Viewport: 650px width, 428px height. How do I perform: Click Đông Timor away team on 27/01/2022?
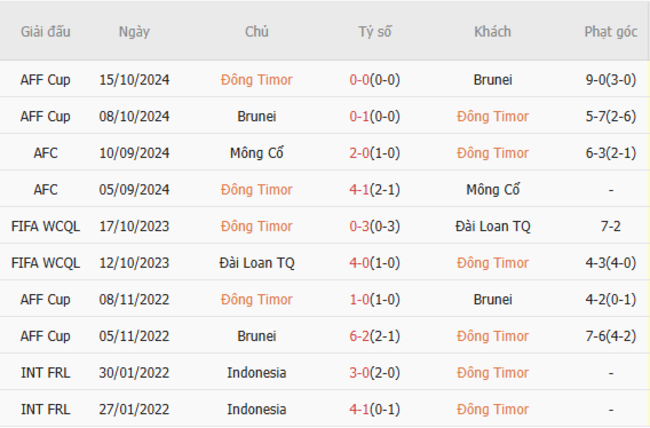point(493,409)
